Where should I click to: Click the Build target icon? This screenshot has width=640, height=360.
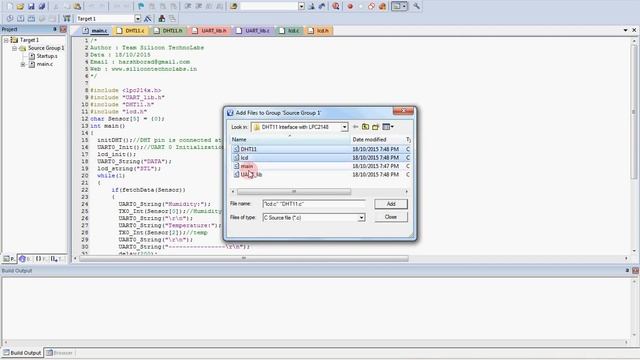click(20, 18)
